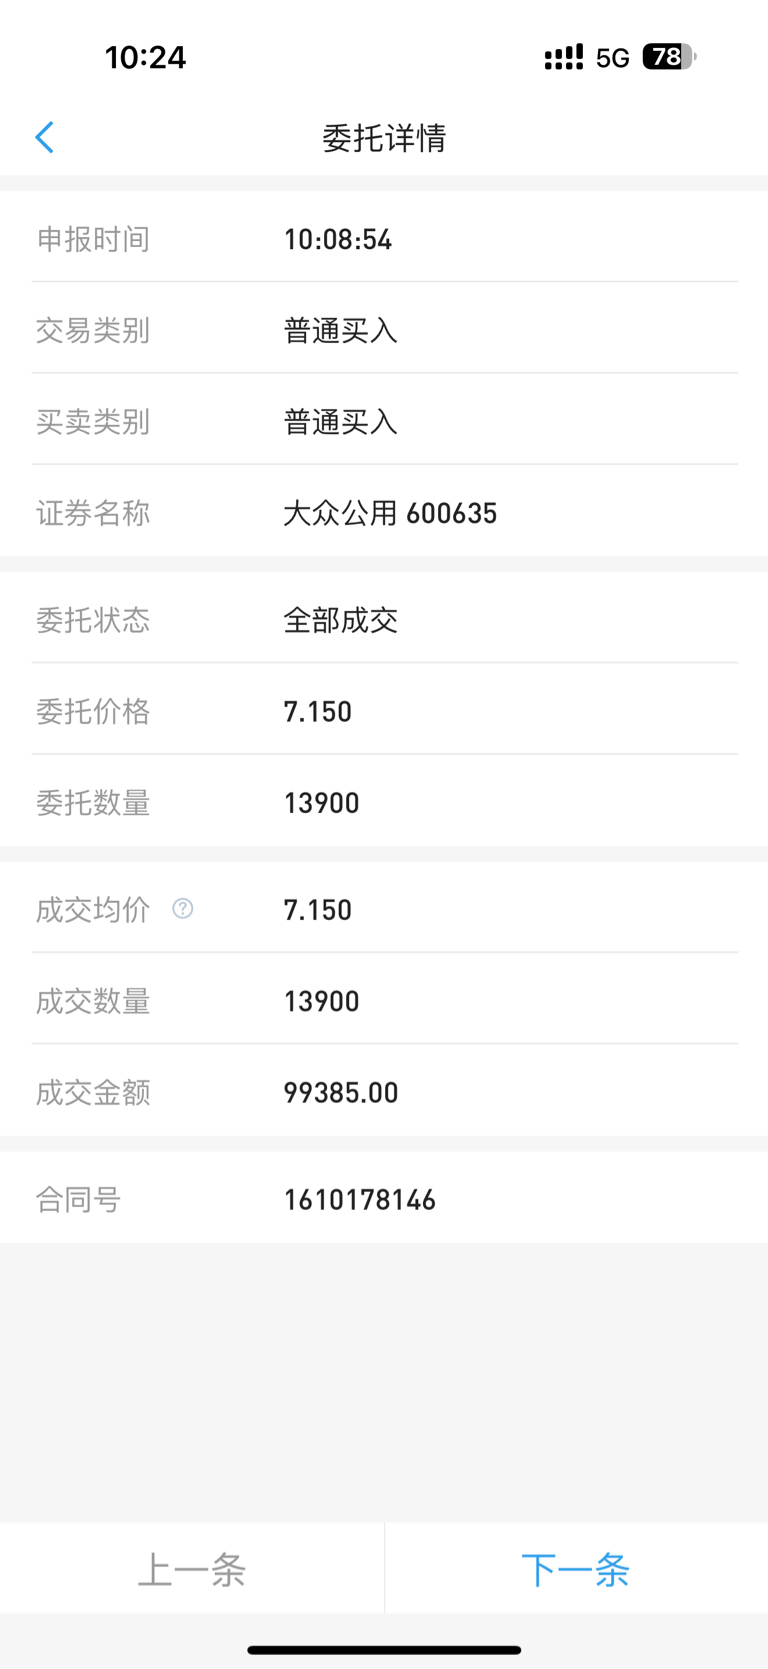Tap the 5G network indicator
768x1669 pixels.
613,58
